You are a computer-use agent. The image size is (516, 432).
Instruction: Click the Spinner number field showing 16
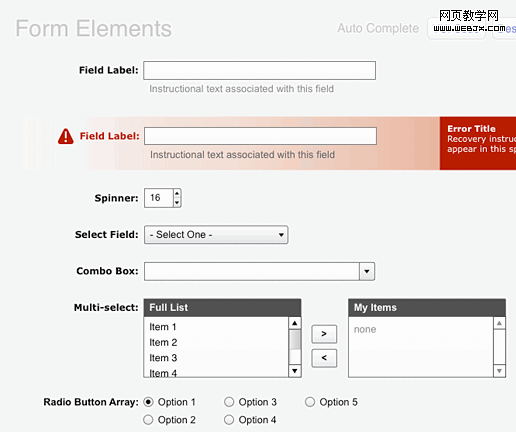159,198
